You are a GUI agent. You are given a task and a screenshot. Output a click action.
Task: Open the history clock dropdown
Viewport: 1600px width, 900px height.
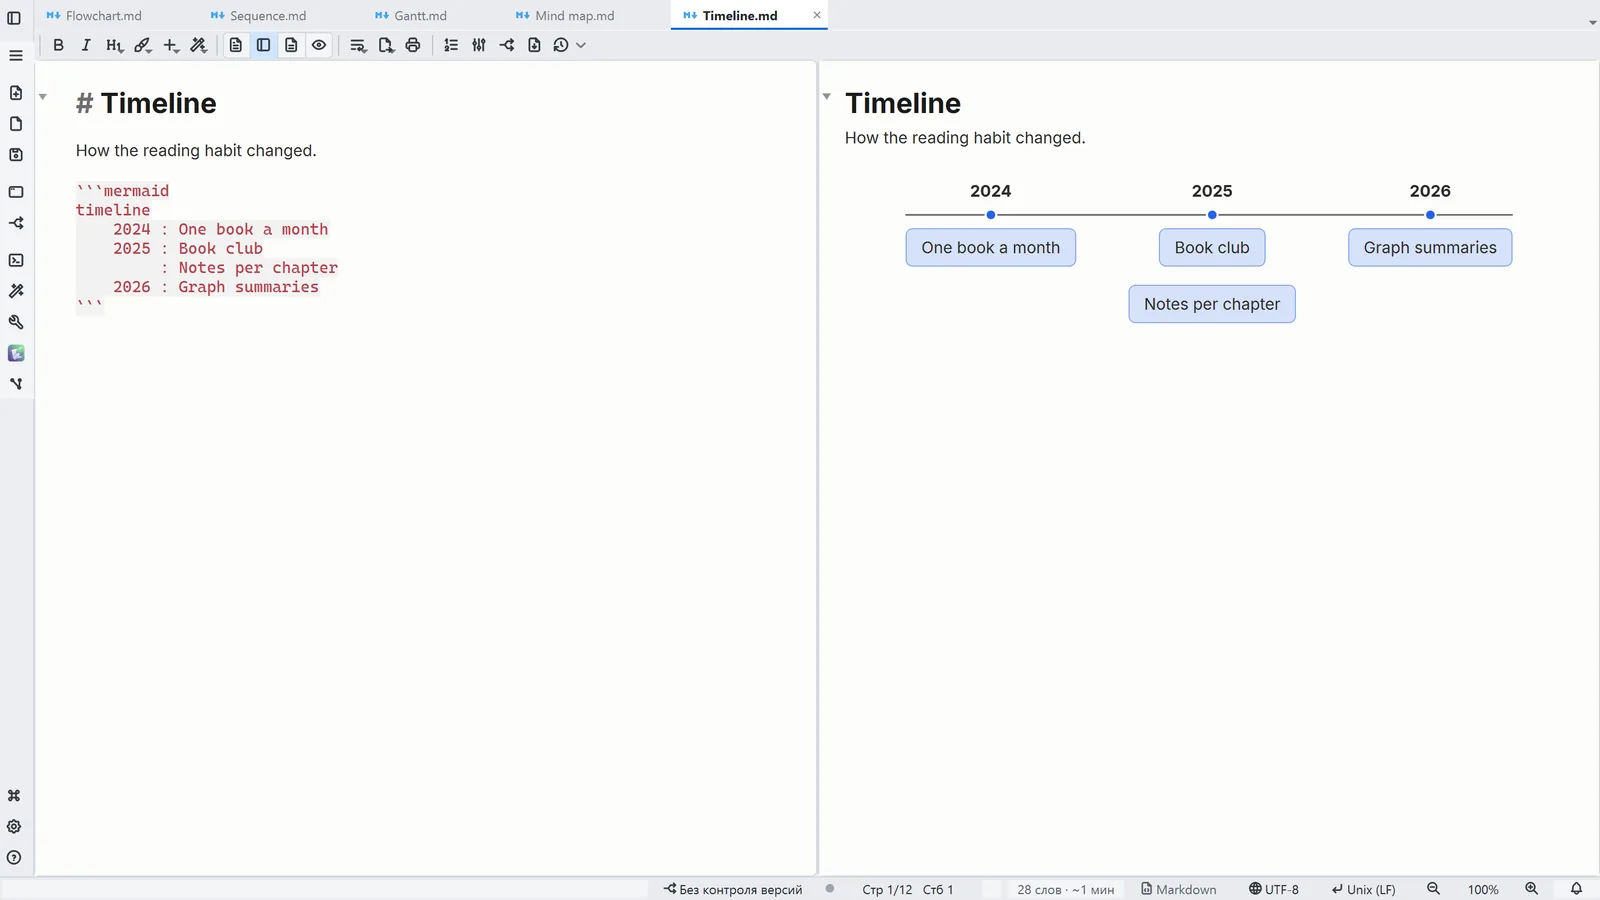tap(568, 45)
